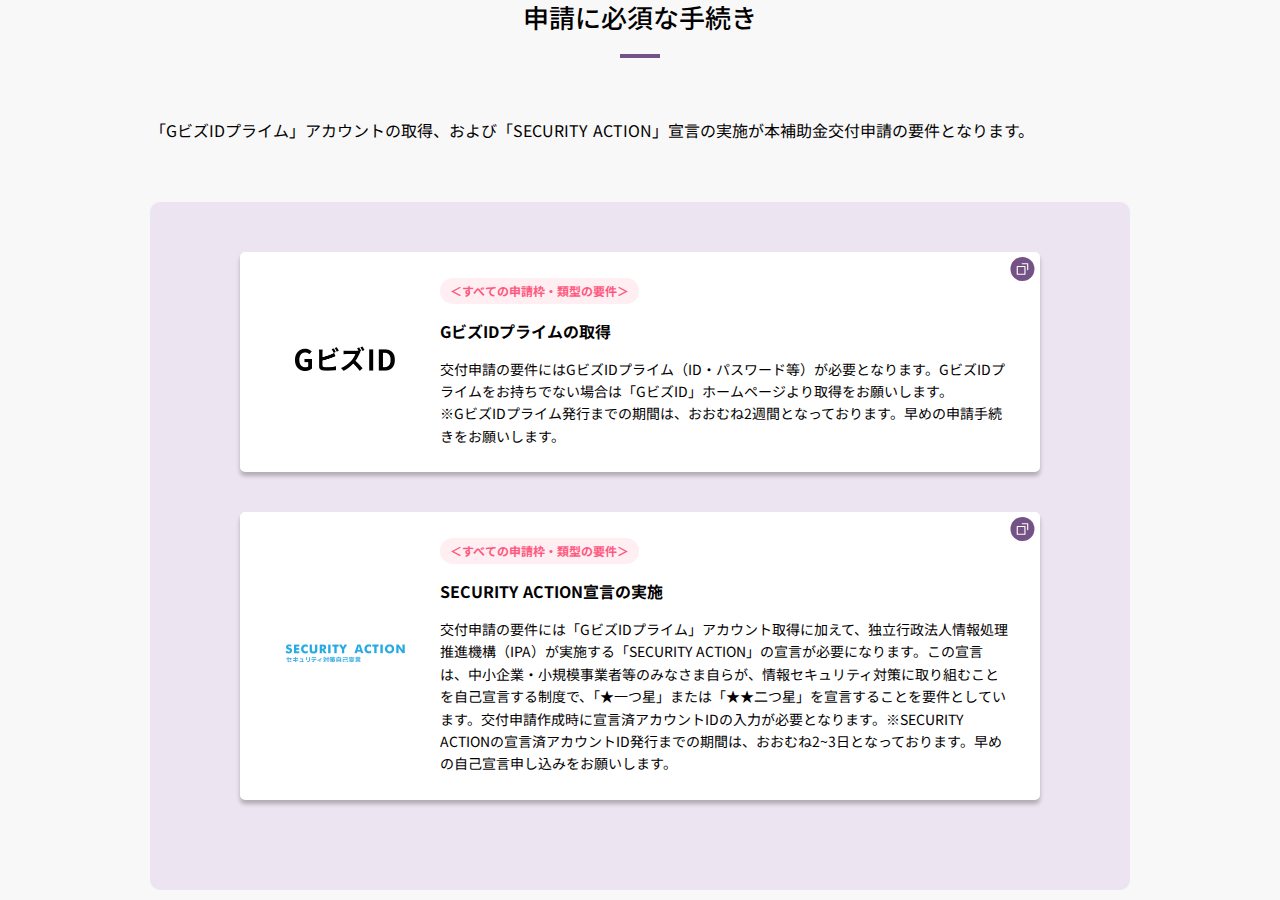Click the GビズID card description paragraph
This screenshot has height=900, width=1280.
tap(723, 403)
